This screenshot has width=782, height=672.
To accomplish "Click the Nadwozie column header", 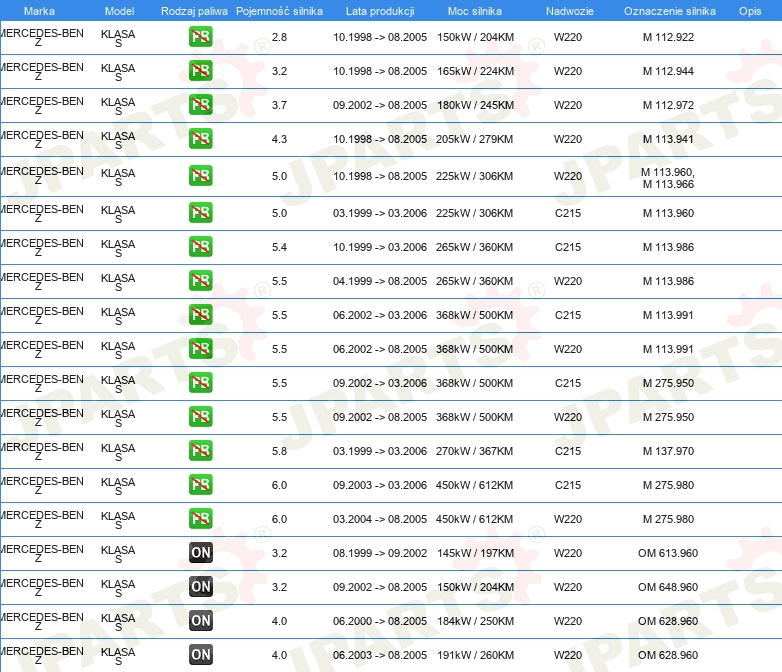I will 570,11.
